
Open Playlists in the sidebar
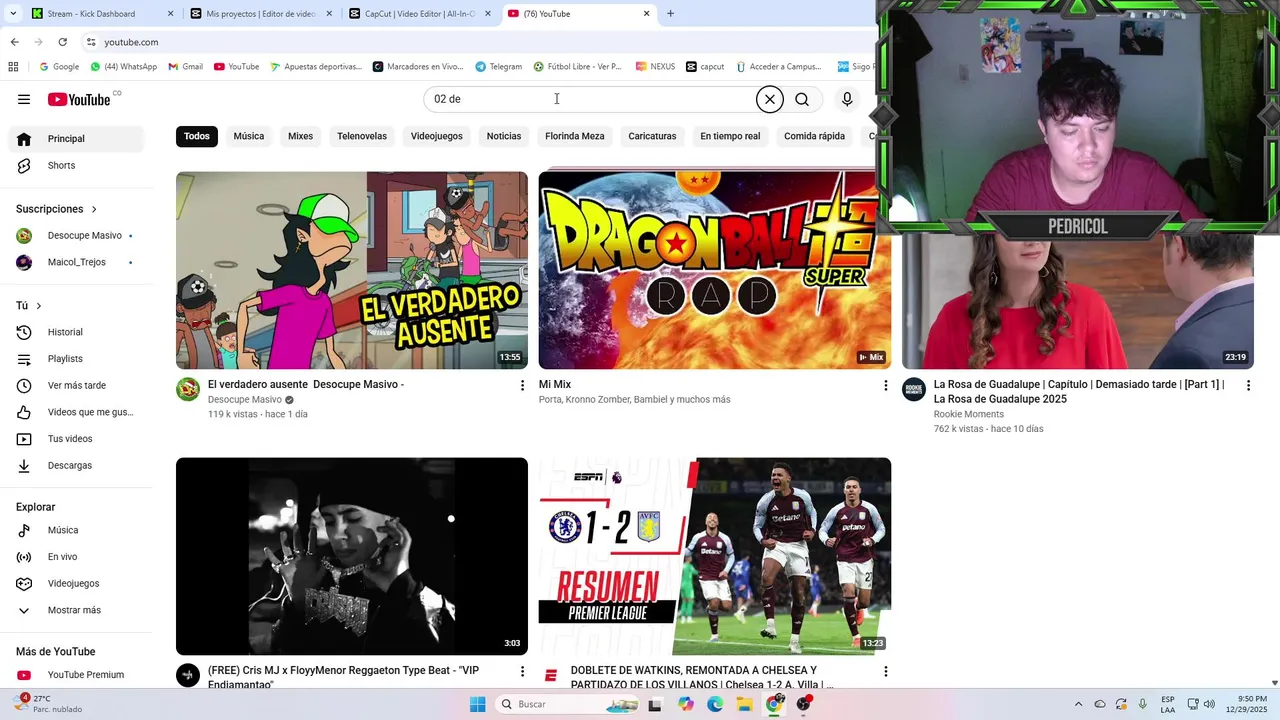pos(76,359)
